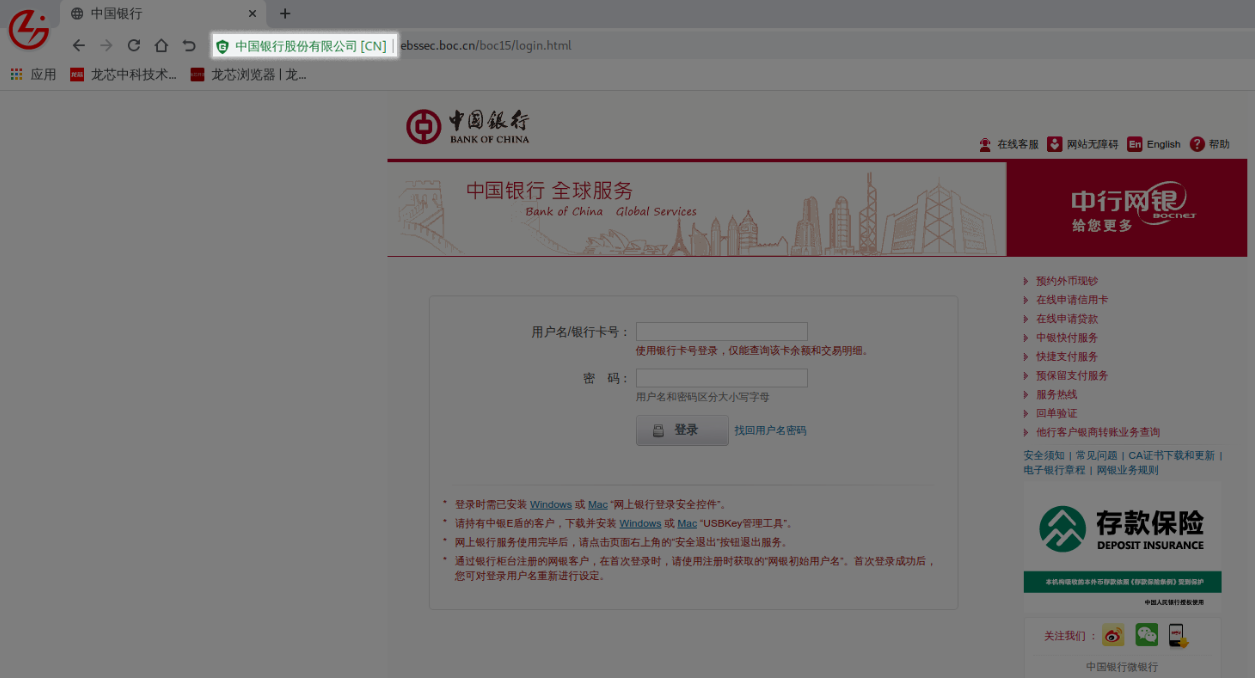Reload the current page
1255x678 pixels.
click(133, 45)
